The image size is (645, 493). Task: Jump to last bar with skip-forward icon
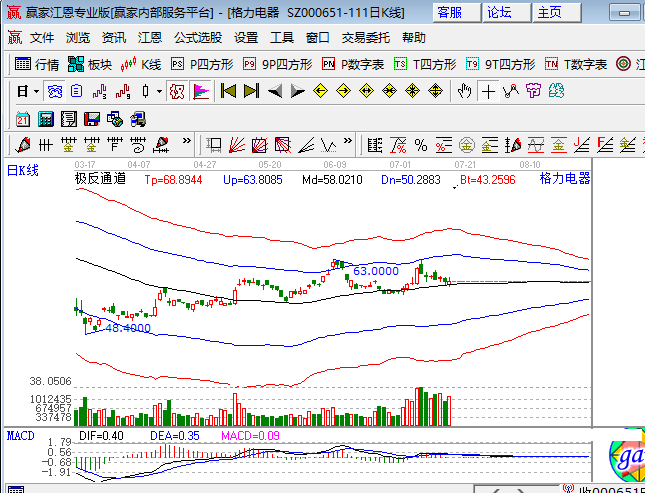click(x=251, y=91)
